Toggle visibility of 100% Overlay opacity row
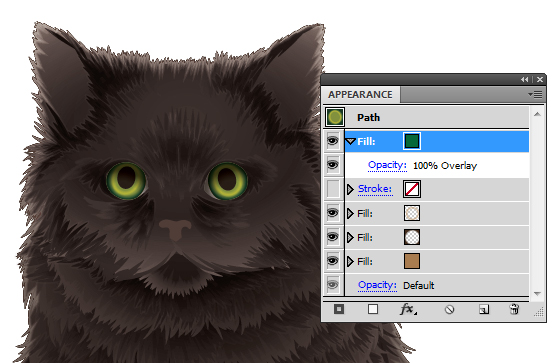558x363 pixels. click(x=333, y=165)
